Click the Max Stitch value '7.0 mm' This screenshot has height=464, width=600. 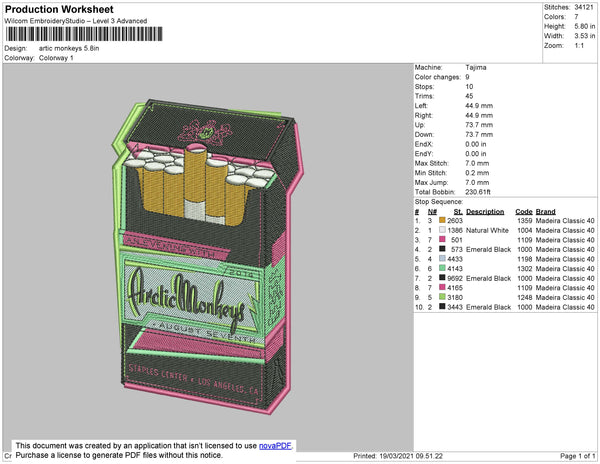click(x=477, y=163)
